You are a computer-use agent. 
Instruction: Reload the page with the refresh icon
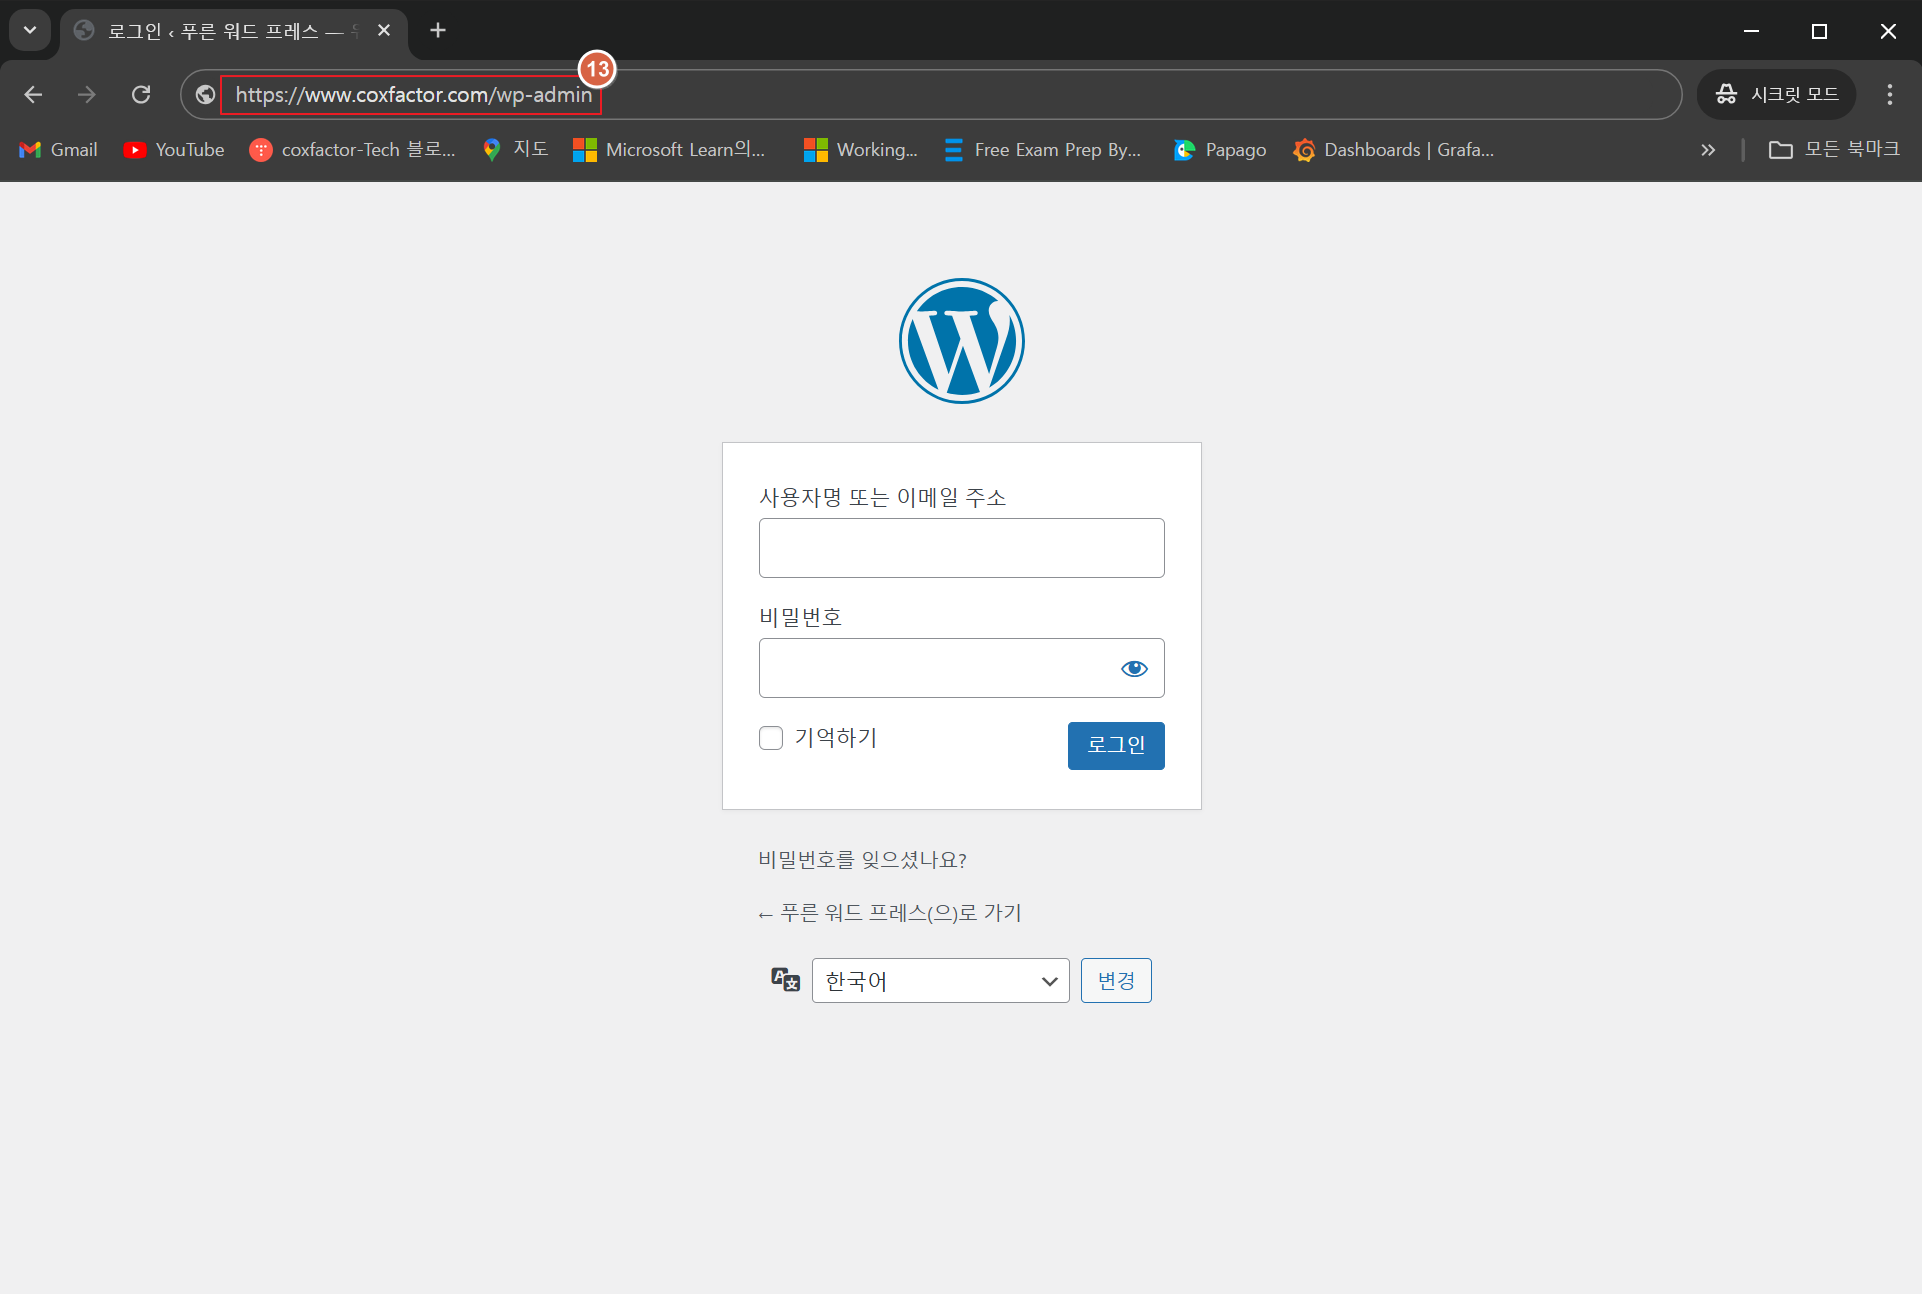coord(141,94)
